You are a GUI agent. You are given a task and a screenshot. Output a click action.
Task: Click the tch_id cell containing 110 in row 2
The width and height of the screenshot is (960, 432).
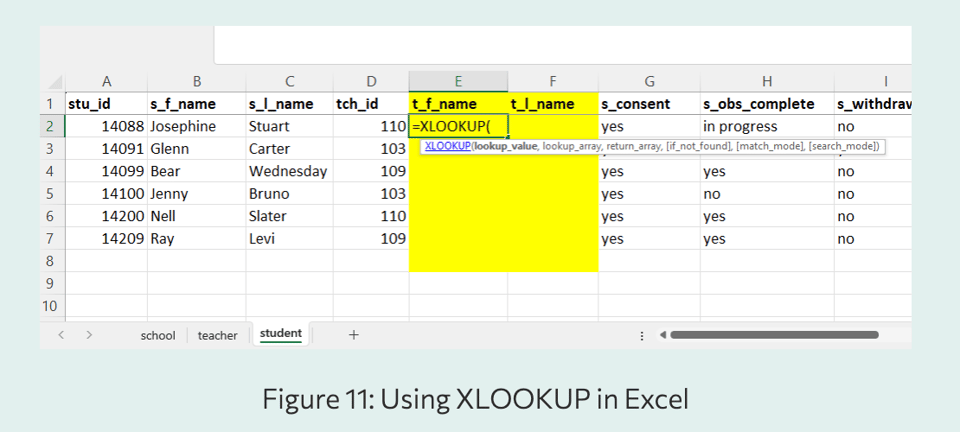(371, 126)
